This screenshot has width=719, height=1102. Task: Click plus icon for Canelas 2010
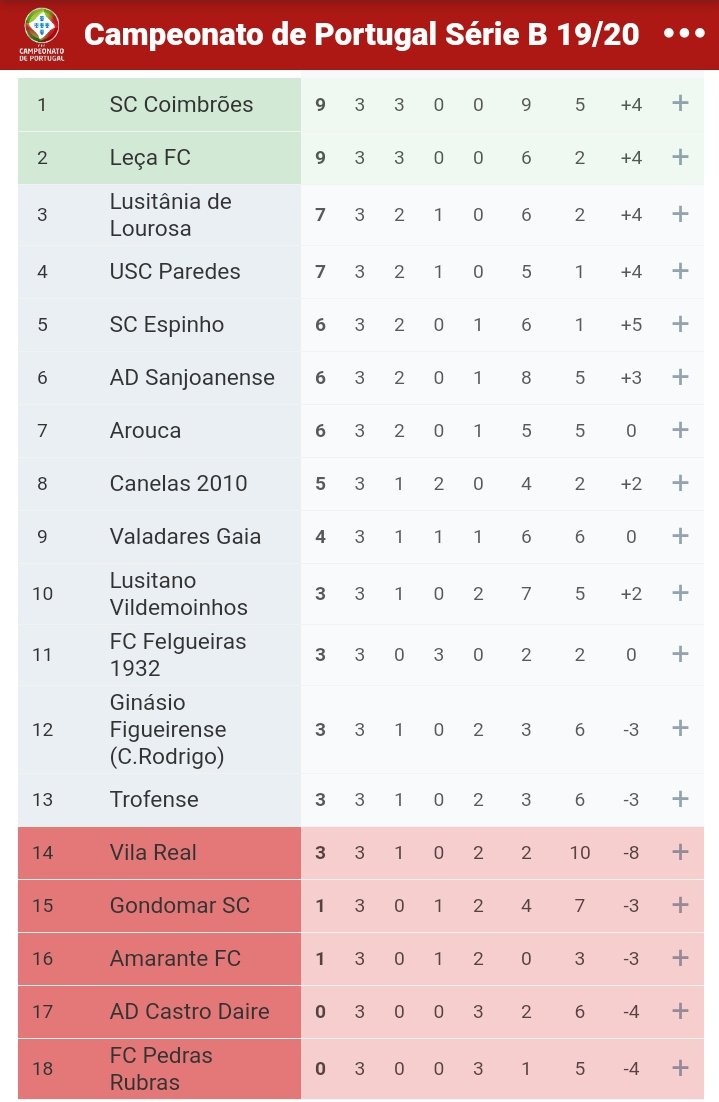pos(680,483)
